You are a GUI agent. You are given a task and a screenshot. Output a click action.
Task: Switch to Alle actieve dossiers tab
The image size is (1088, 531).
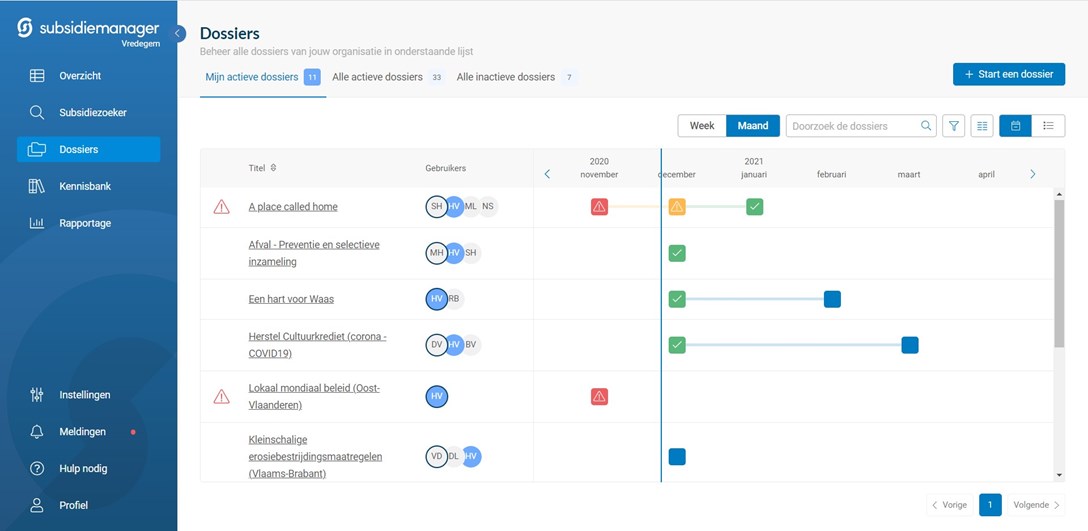[377, 77]
